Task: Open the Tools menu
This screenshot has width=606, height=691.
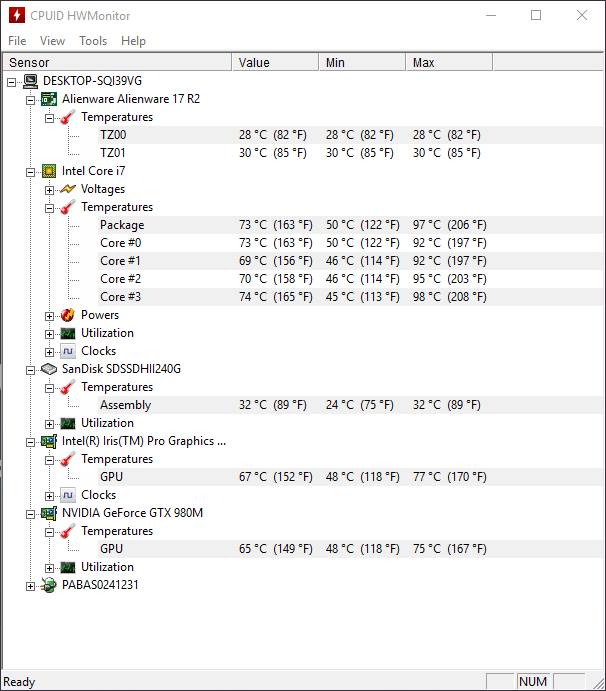Action: point(93,41)
